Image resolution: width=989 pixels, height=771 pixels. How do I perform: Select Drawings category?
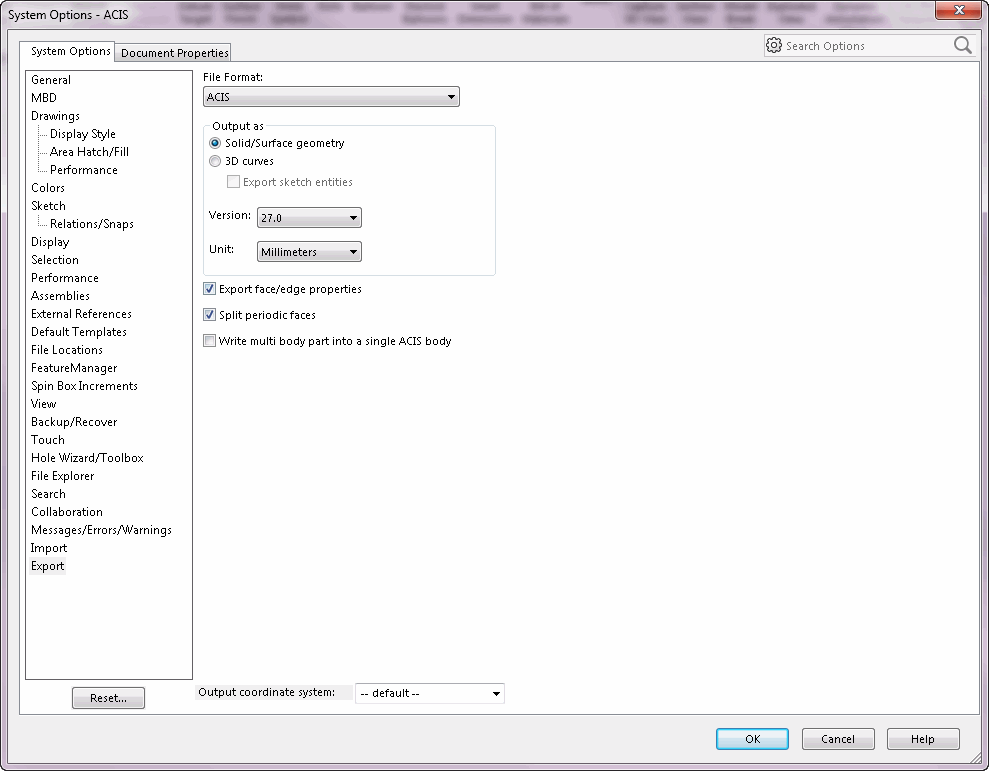coord(56,116)
